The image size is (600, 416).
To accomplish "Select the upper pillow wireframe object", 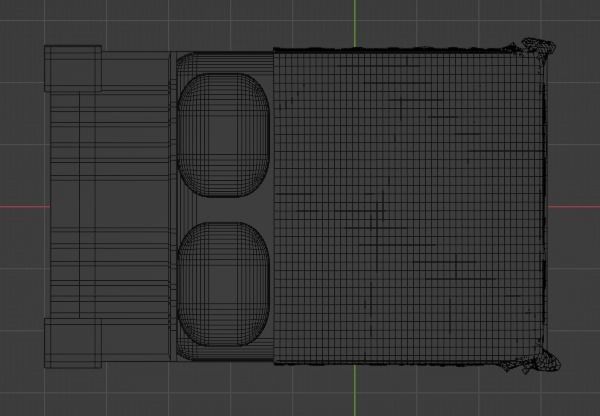I will 223,135.
